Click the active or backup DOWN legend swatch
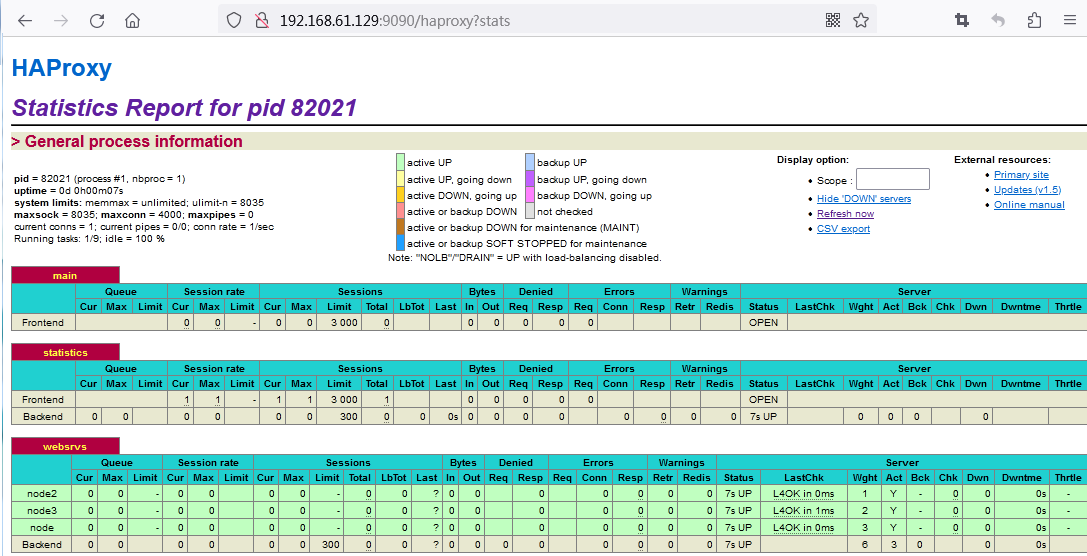This screenshot has height=556, width=1087. [400, 211]
